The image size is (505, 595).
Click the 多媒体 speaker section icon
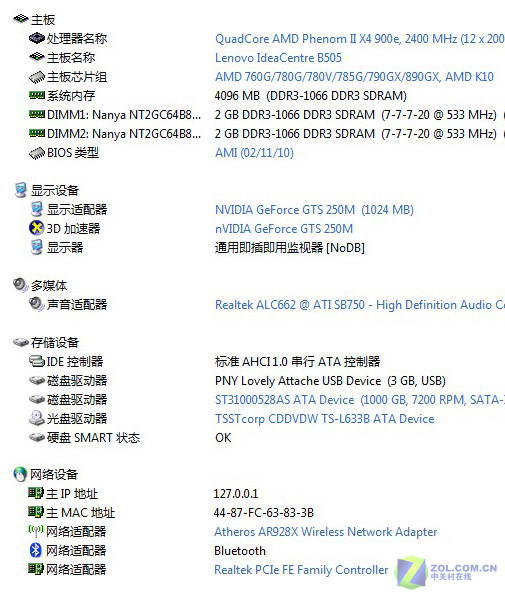pyautogui.click(x=20, y=285)
